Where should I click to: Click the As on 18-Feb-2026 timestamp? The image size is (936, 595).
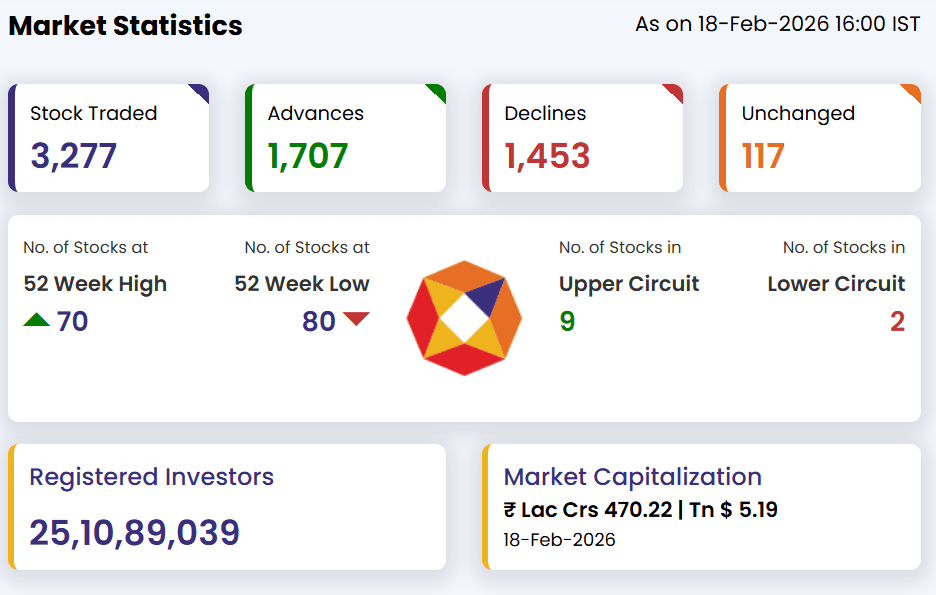(777, 24)
